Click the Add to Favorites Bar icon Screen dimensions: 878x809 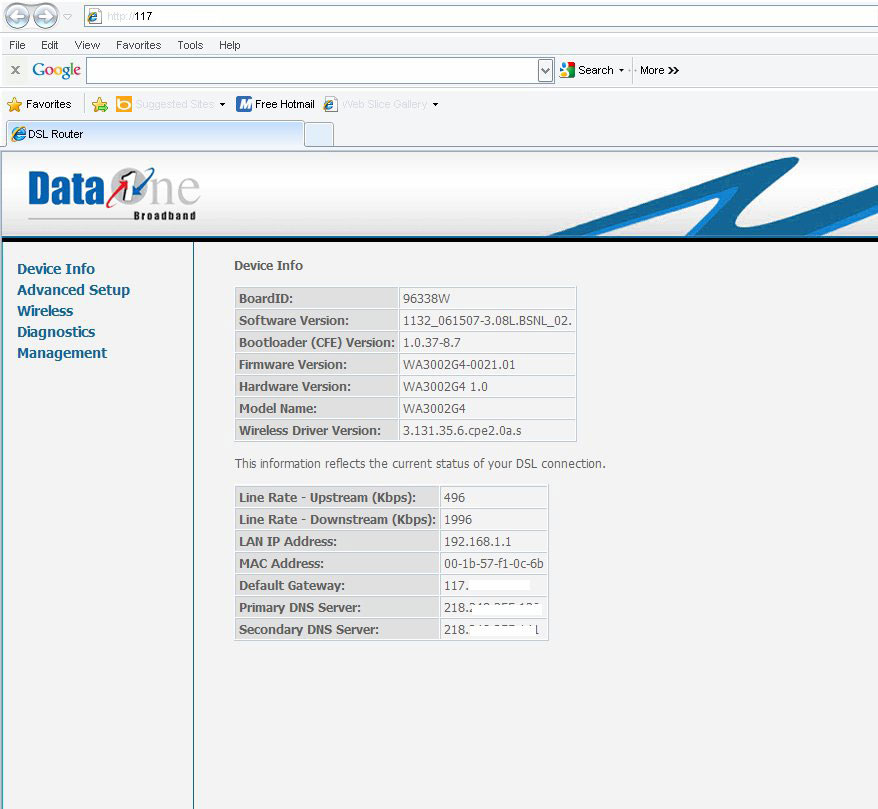[100, 104]
